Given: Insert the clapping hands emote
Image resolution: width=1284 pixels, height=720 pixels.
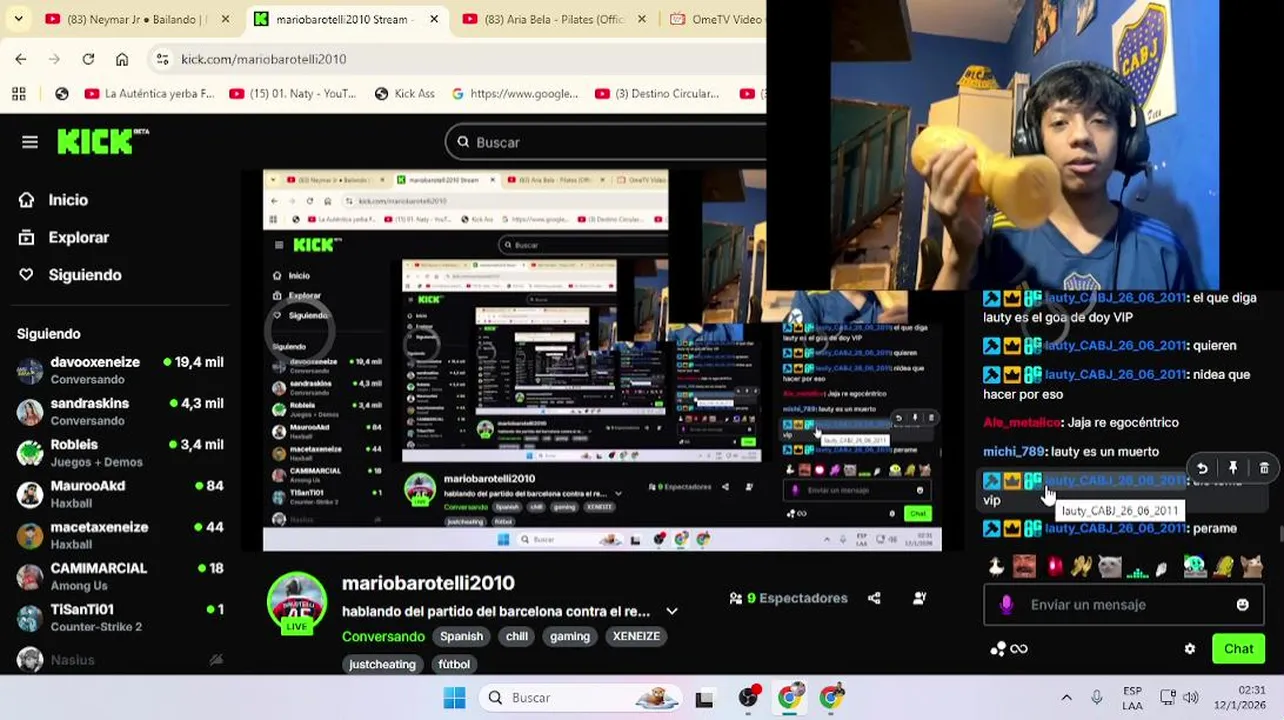Looking at the screenshot, I should pyautogui.click(x=1081, y=567).
